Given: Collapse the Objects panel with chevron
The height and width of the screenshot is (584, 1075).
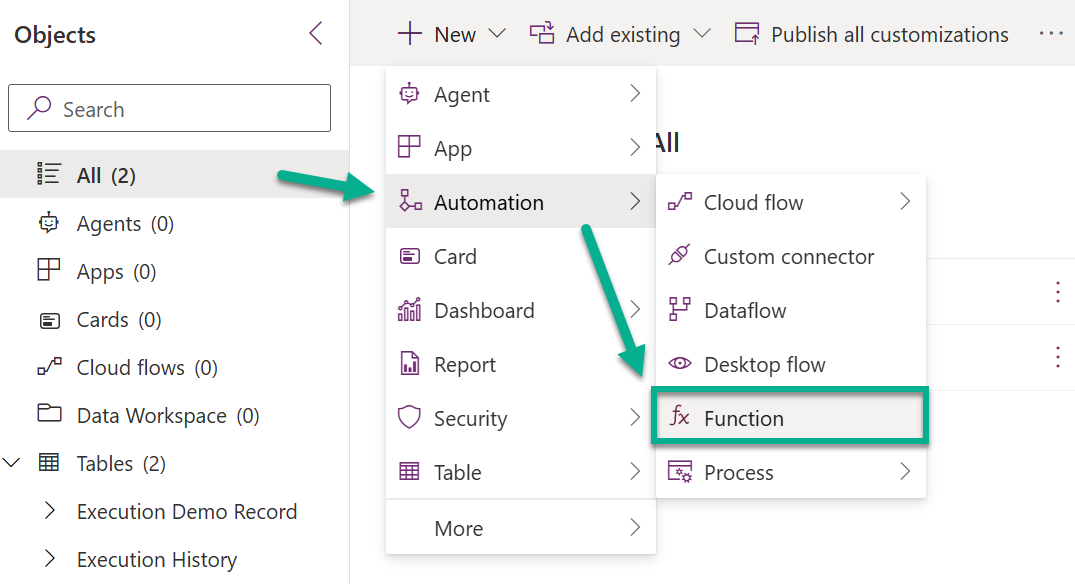Looking at the screenshot, I should point(315,33).
